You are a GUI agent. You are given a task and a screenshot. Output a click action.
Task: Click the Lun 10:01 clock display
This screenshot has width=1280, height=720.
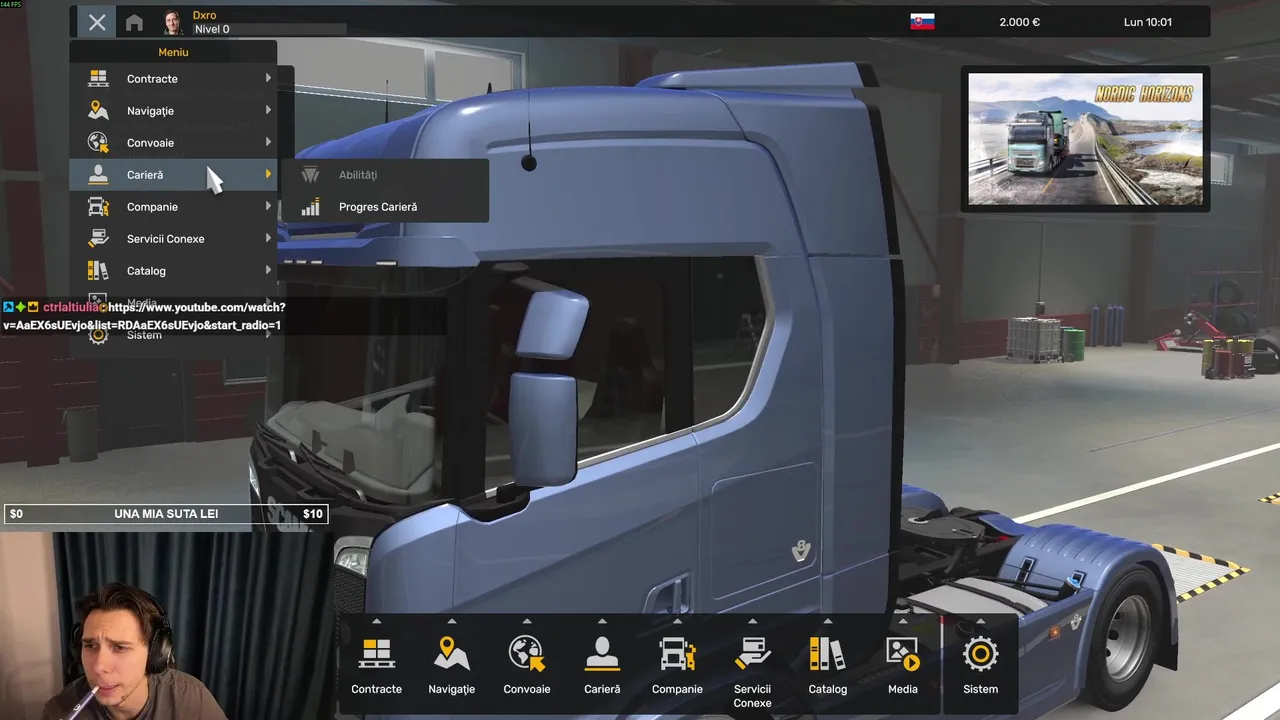[x=1148, y=22]
